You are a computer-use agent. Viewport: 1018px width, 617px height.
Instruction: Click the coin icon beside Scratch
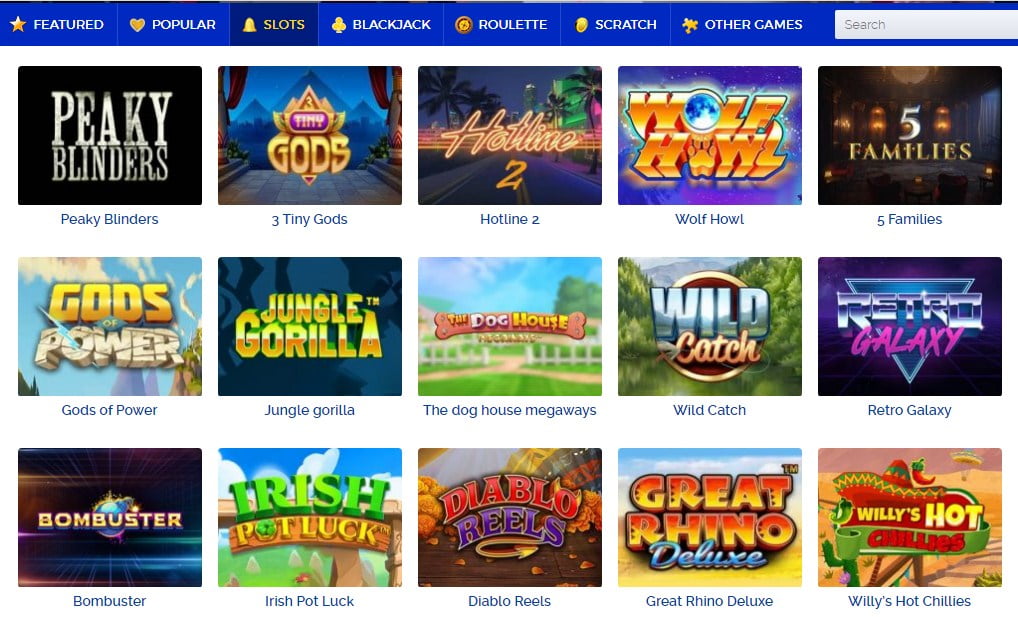[x=582, y=25]
